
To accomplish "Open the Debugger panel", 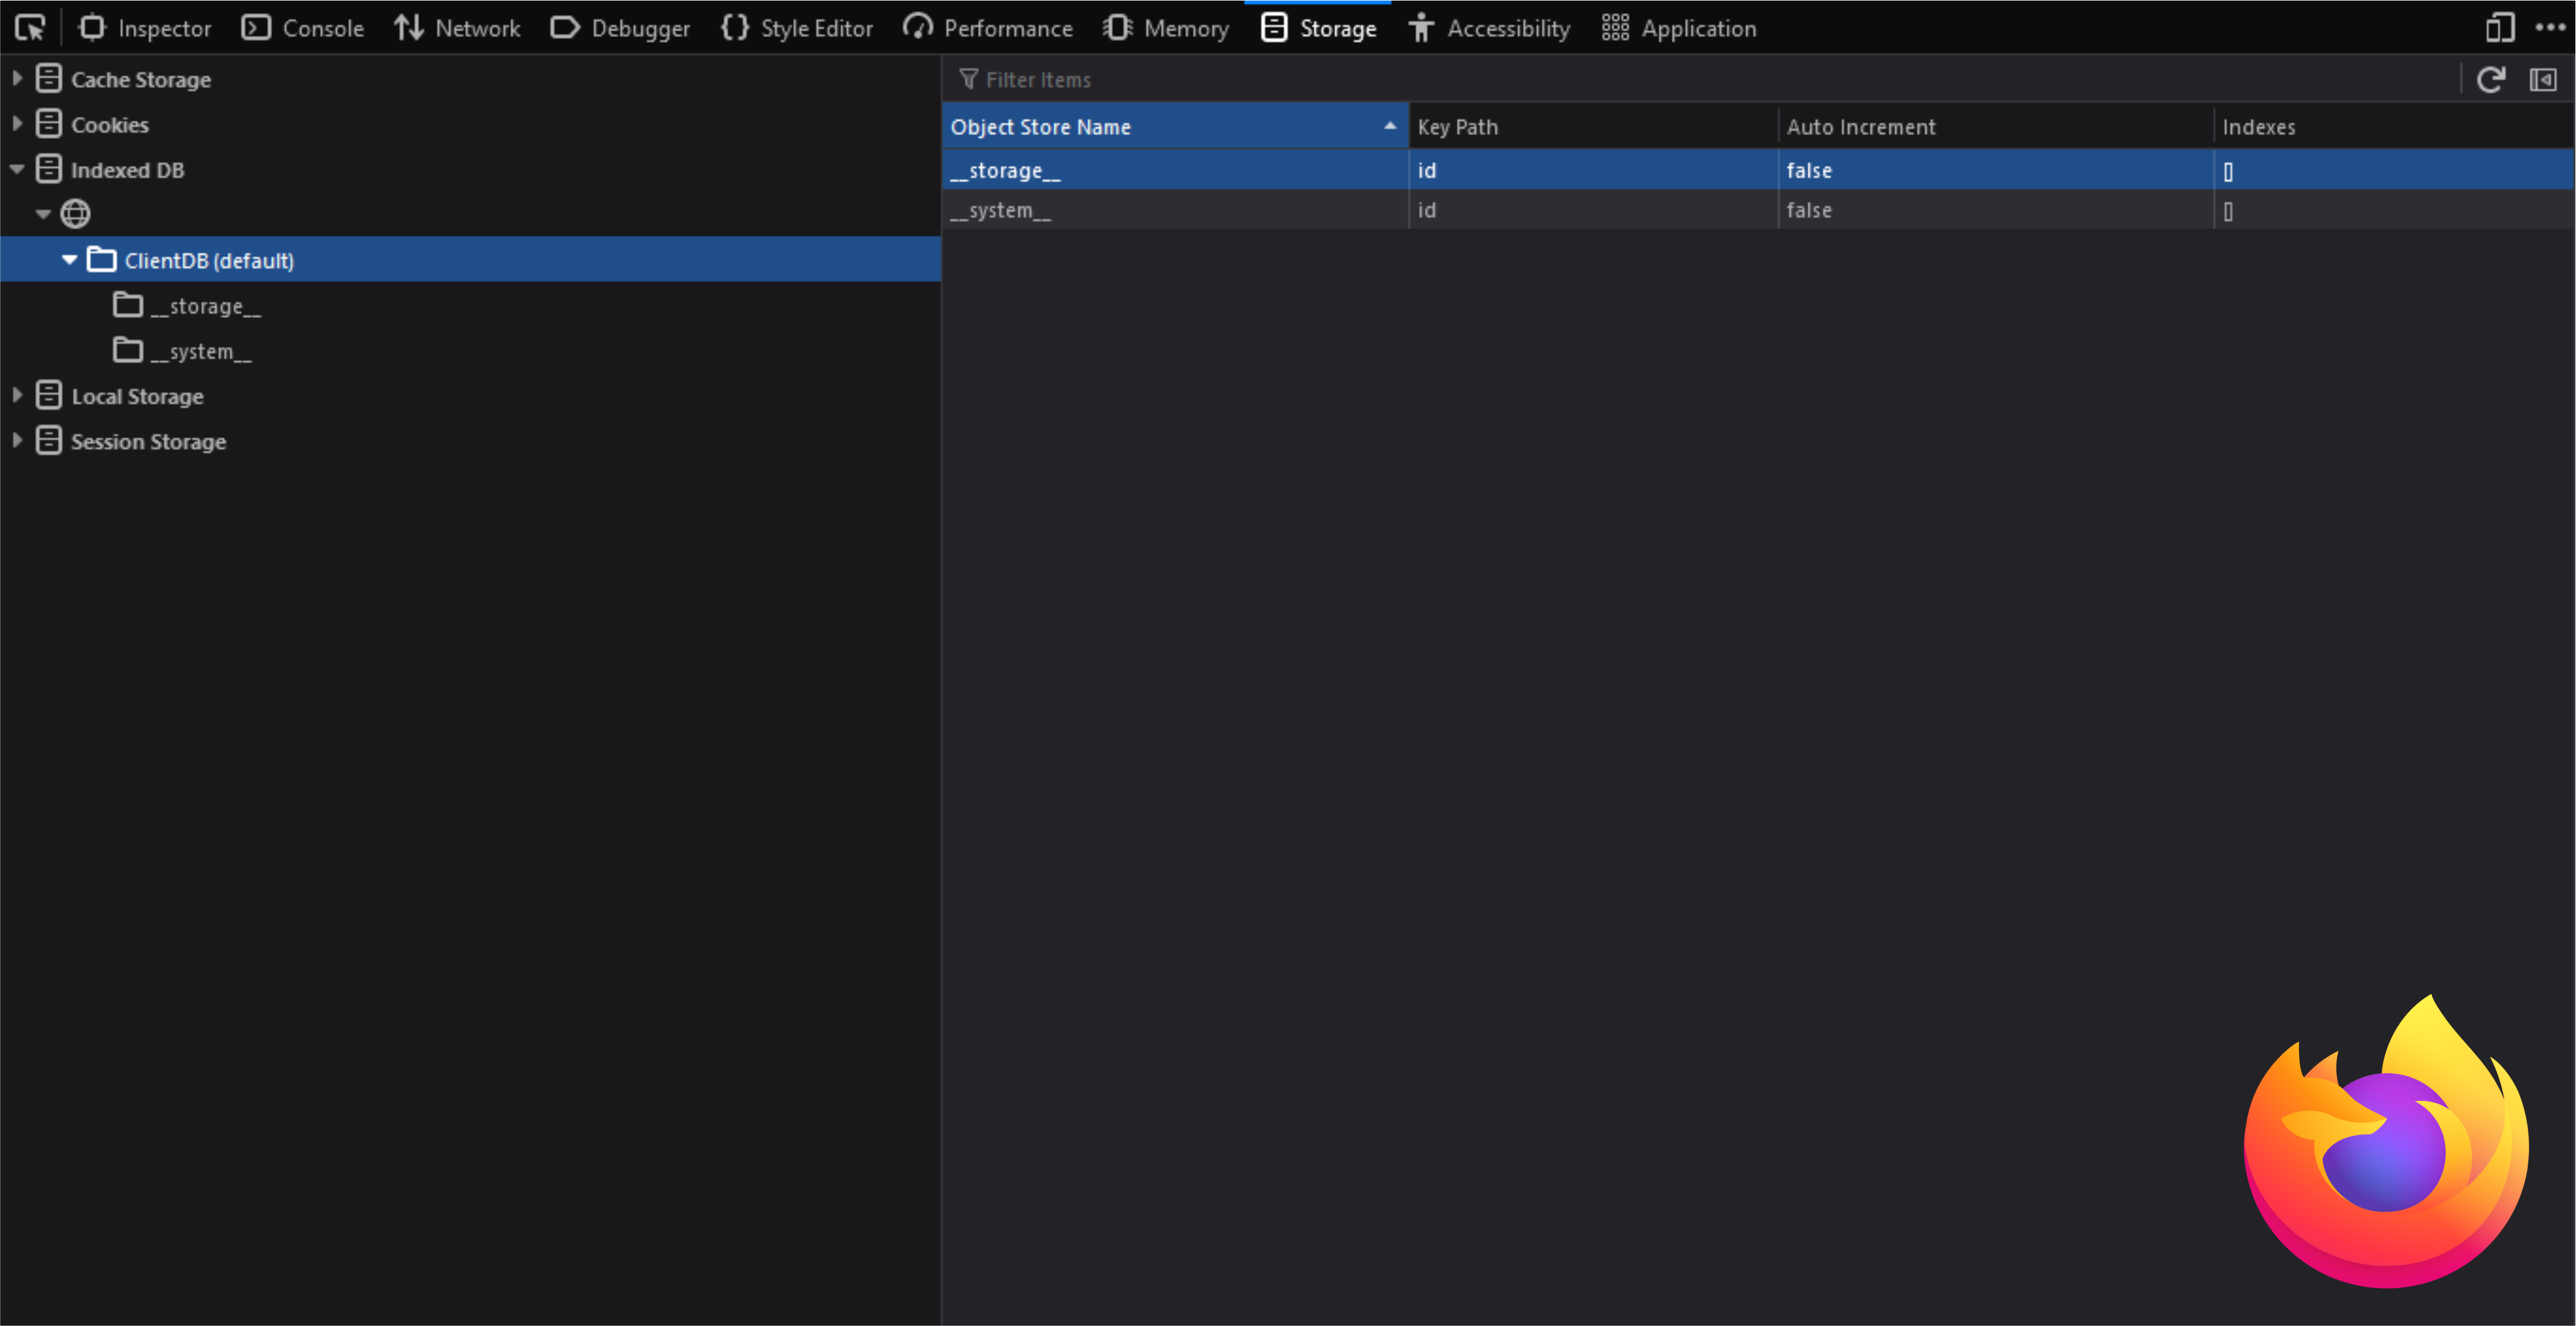I will [x=620, y=28].
